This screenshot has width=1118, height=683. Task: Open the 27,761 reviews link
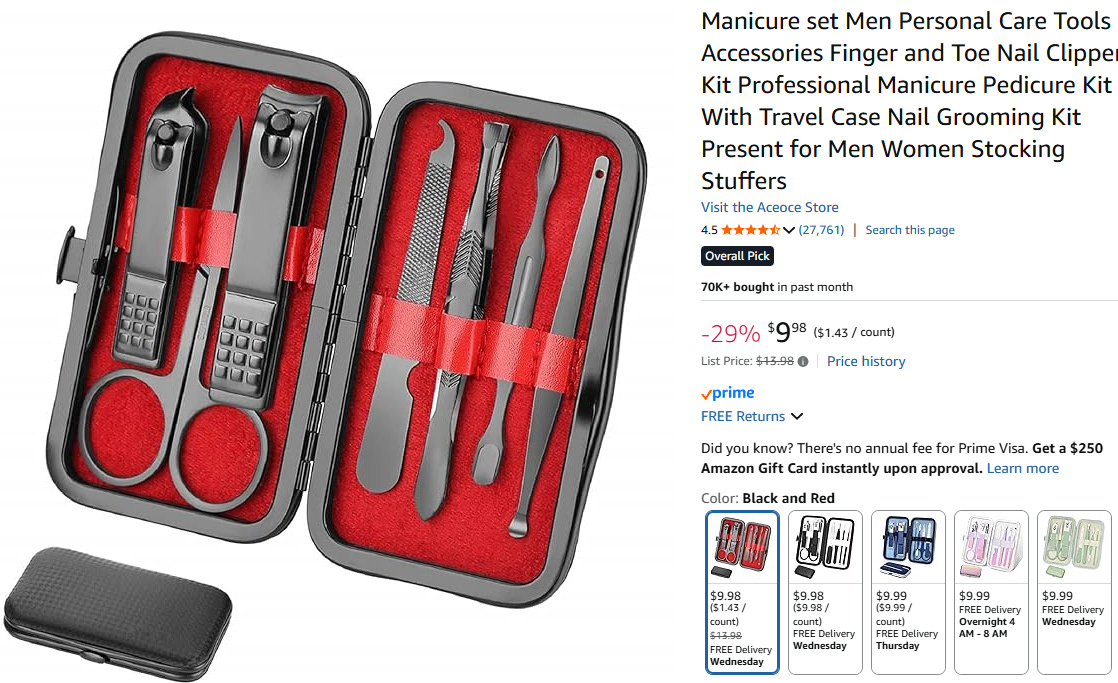(821, 230)
